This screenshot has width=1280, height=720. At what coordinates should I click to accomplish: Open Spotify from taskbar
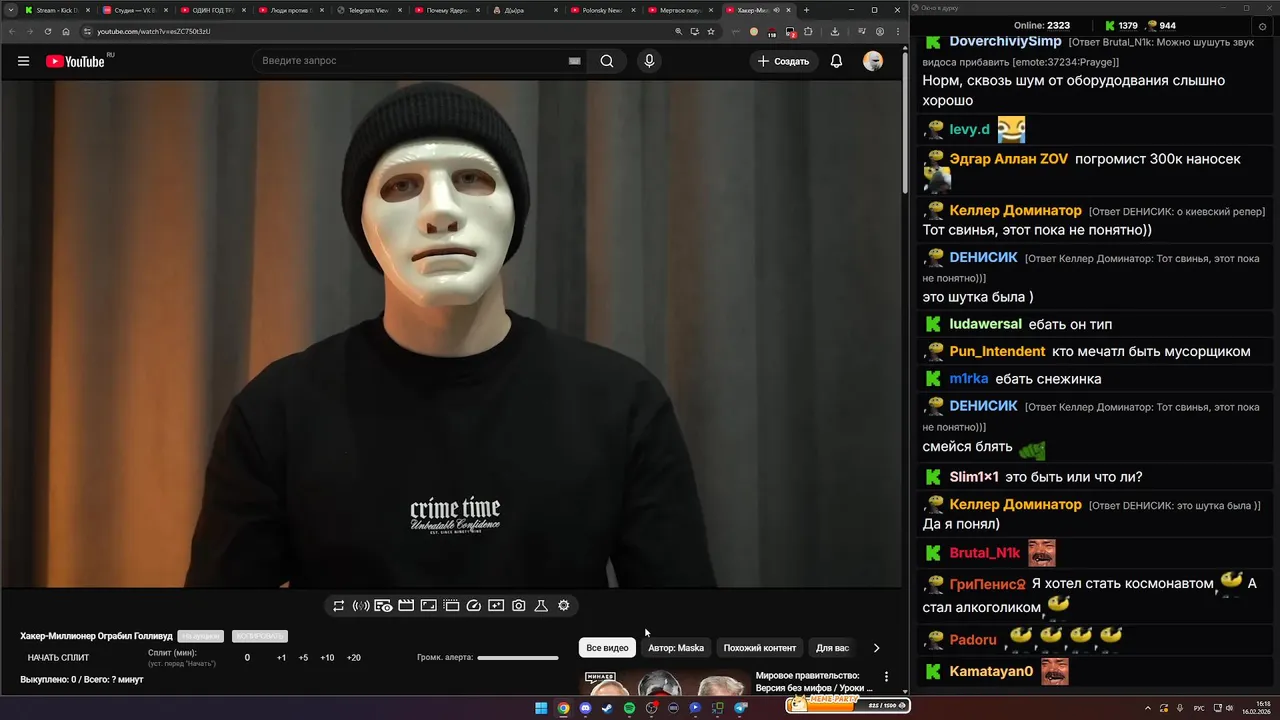tap(629, 708)
